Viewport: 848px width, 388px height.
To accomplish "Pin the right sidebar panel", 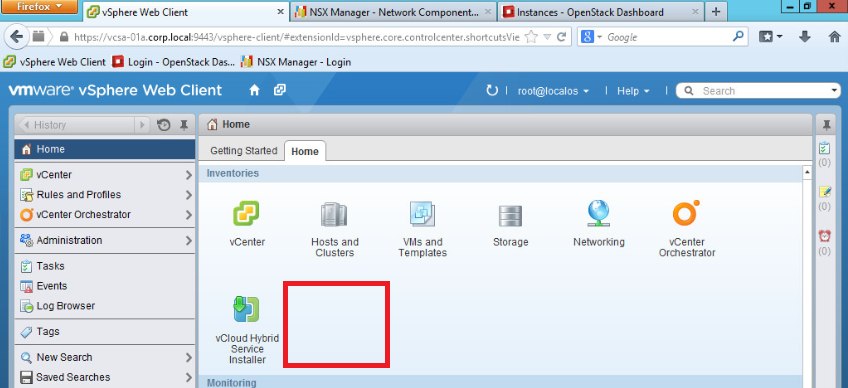I will point(826,125).
